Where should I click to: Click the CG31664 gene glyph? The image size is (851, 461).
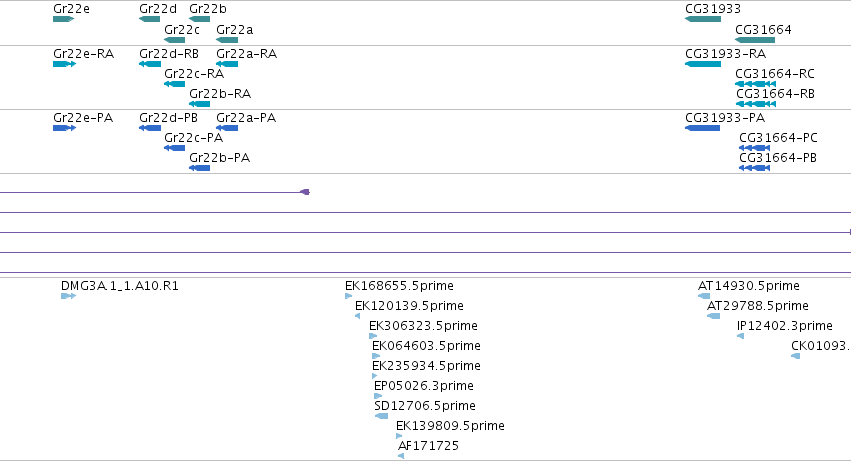tap(755, 40)
